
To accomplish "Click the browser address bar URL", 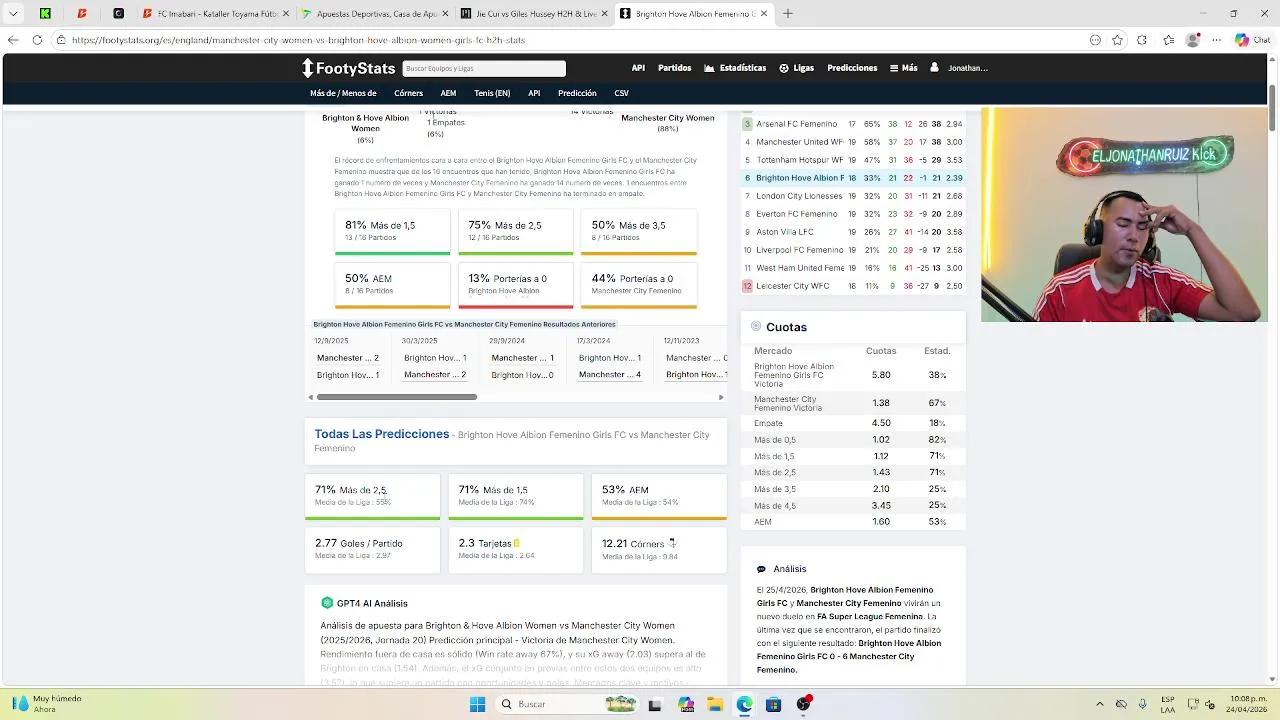I will (298, 40).
